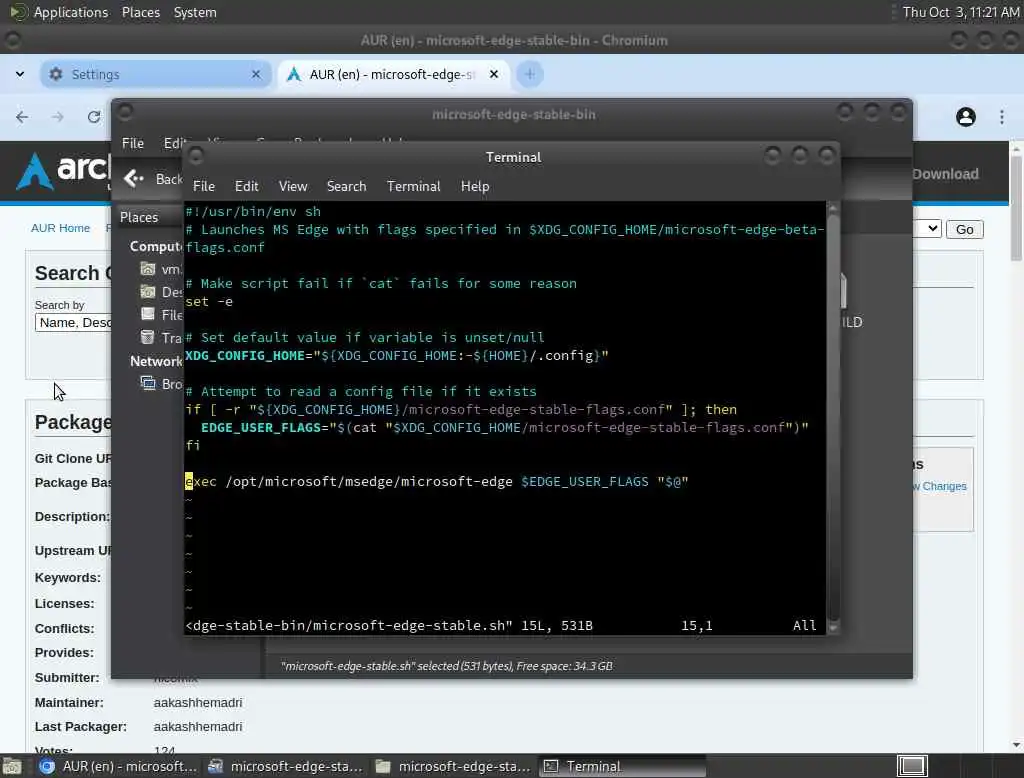Click the View Changes link
Image resolution: width=1024 pixels, height=778 pixels.
click(940, 486)
